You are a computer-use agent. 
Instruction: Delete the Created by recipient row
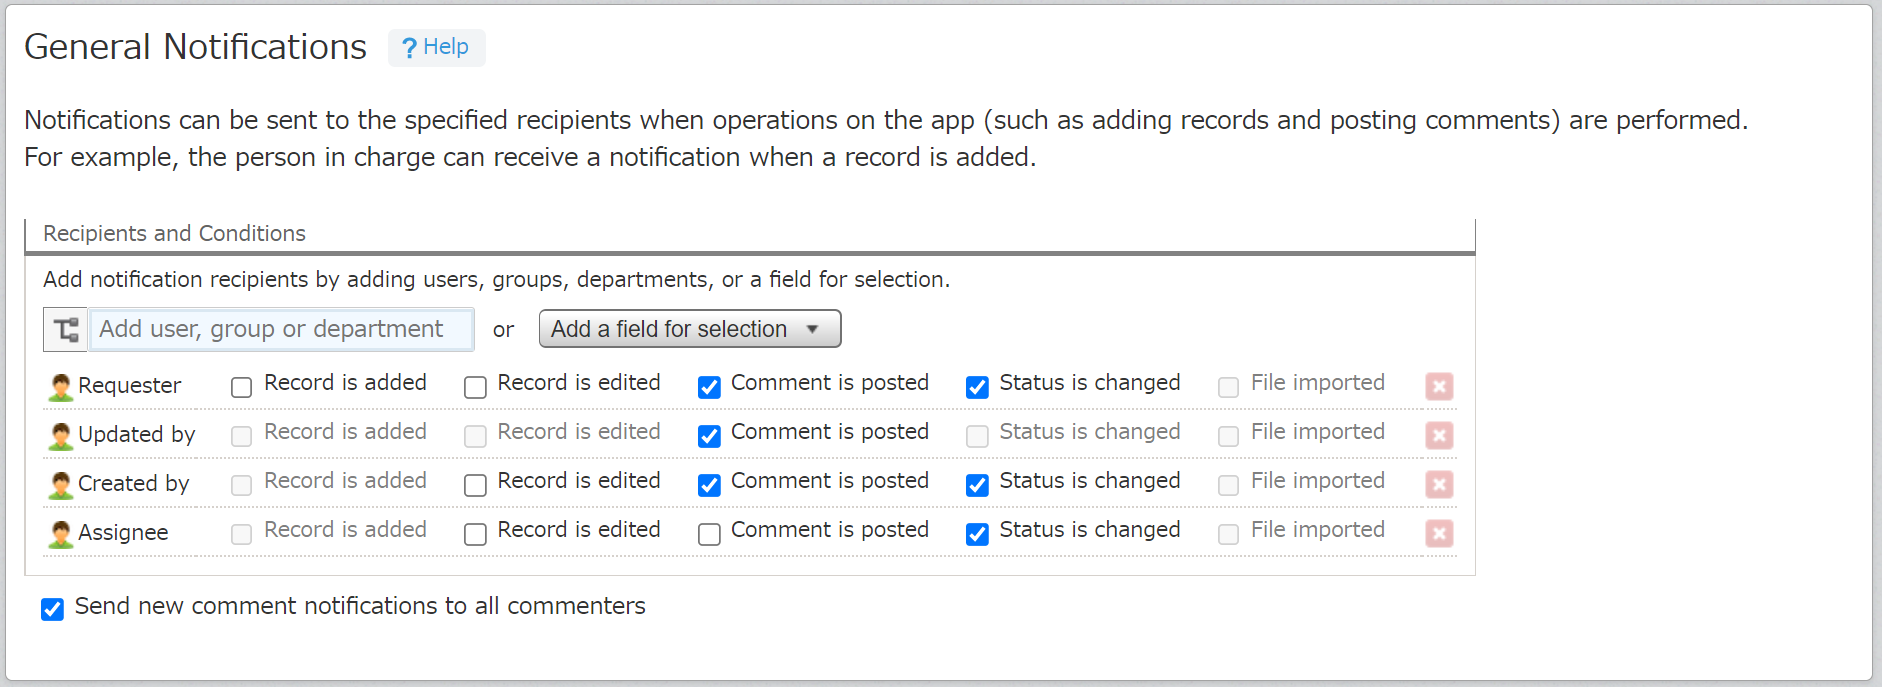pos(1438,484)
